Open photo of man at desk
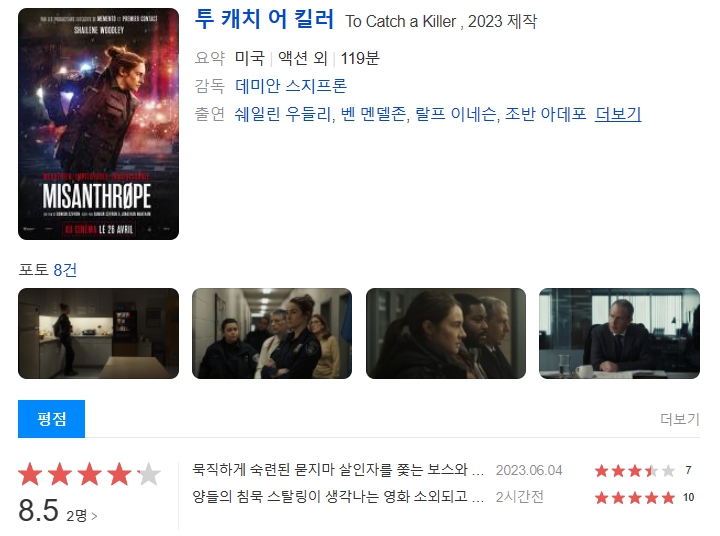Viewport: 720px width, 536px height. [x=619, y=333]
